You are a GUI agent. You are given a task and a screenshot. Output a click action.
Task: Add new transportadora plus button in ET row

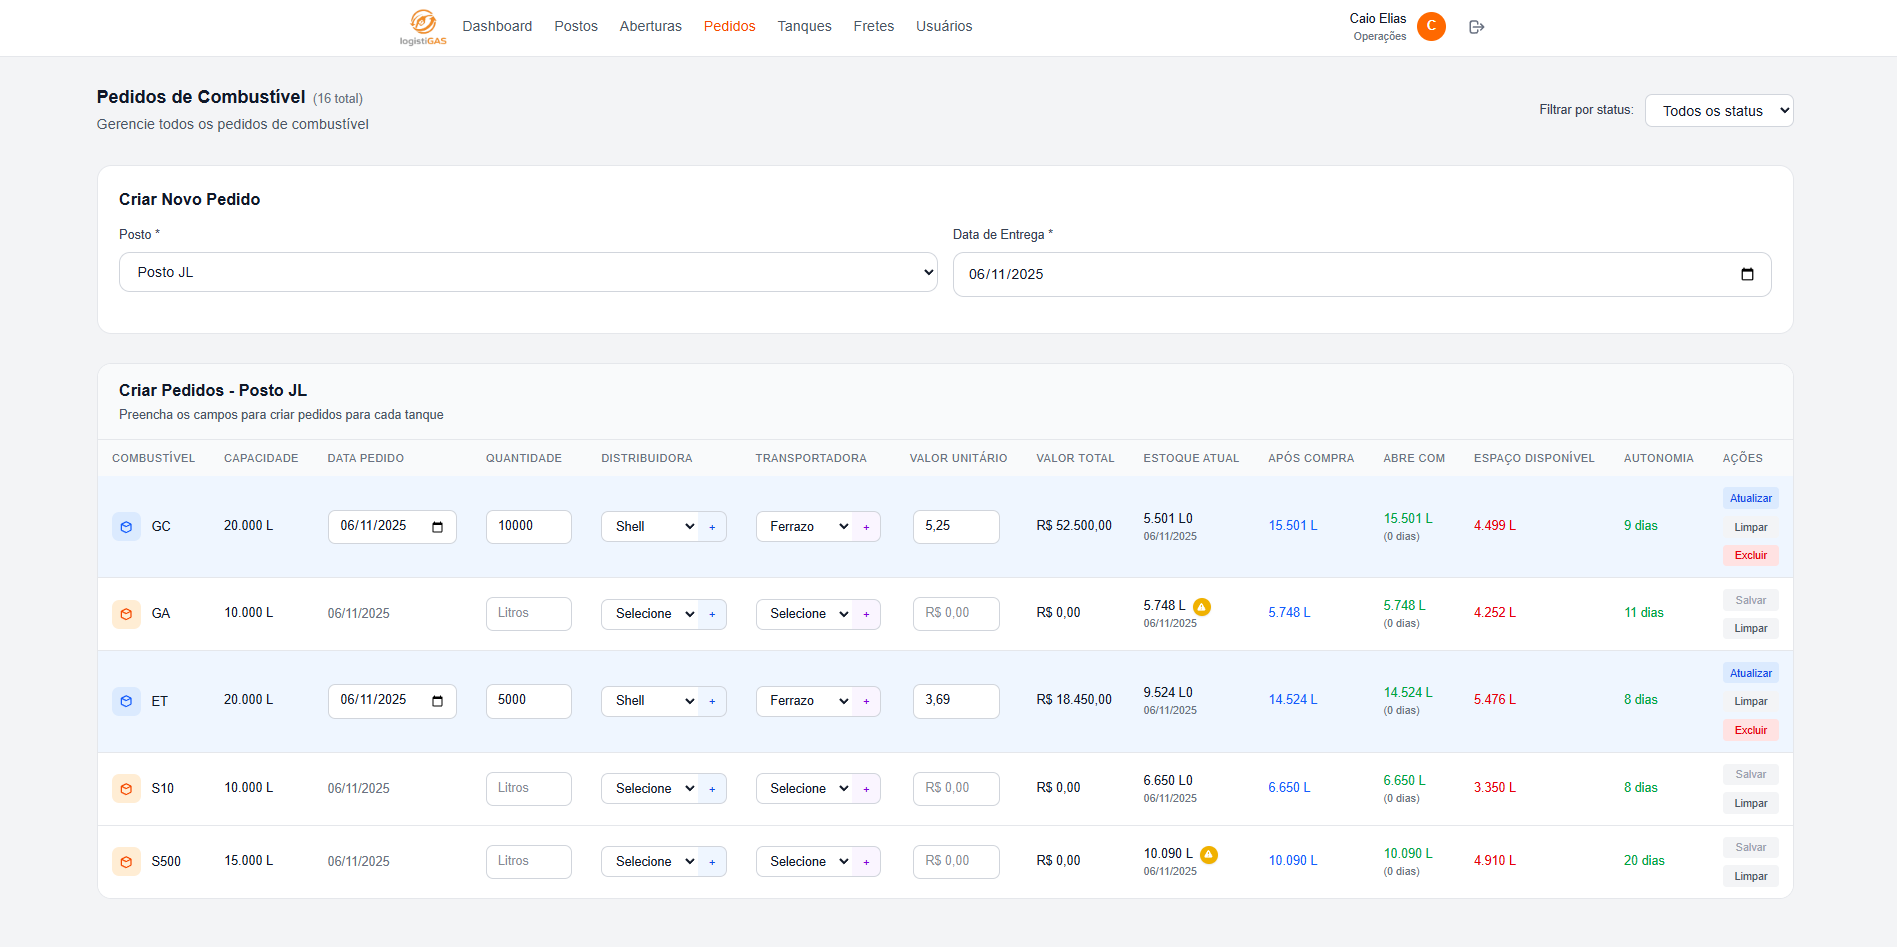(x=866, y=701)
